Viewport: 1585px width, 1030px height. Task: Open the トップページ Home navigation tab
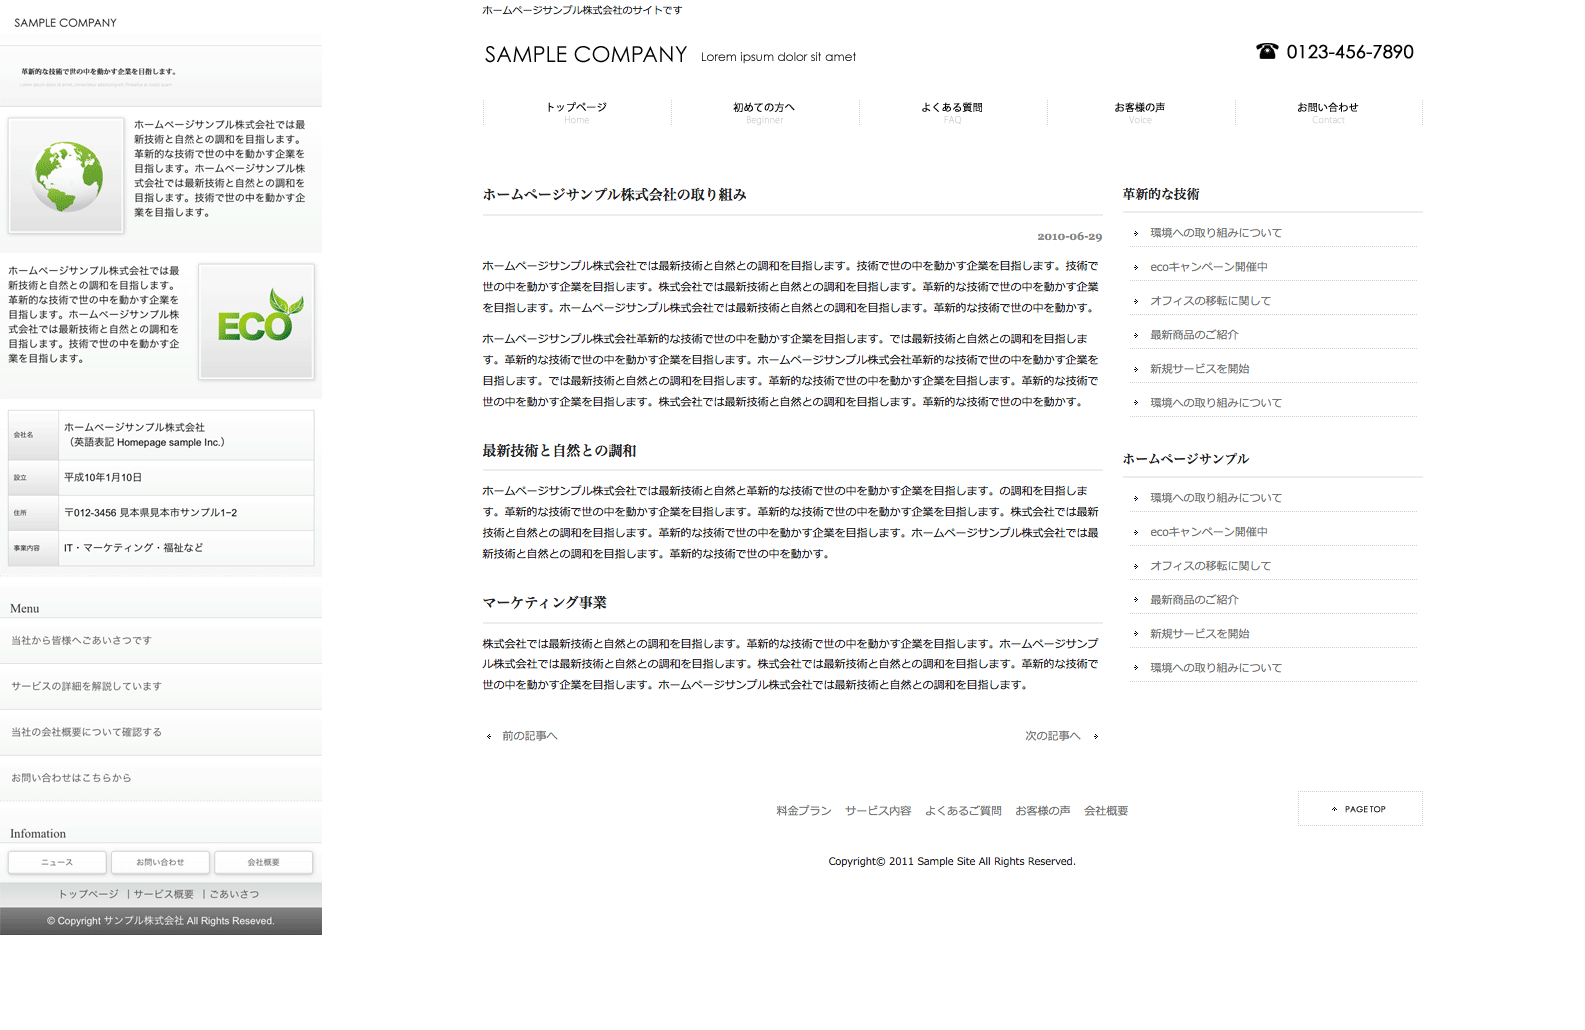(577, 112)
